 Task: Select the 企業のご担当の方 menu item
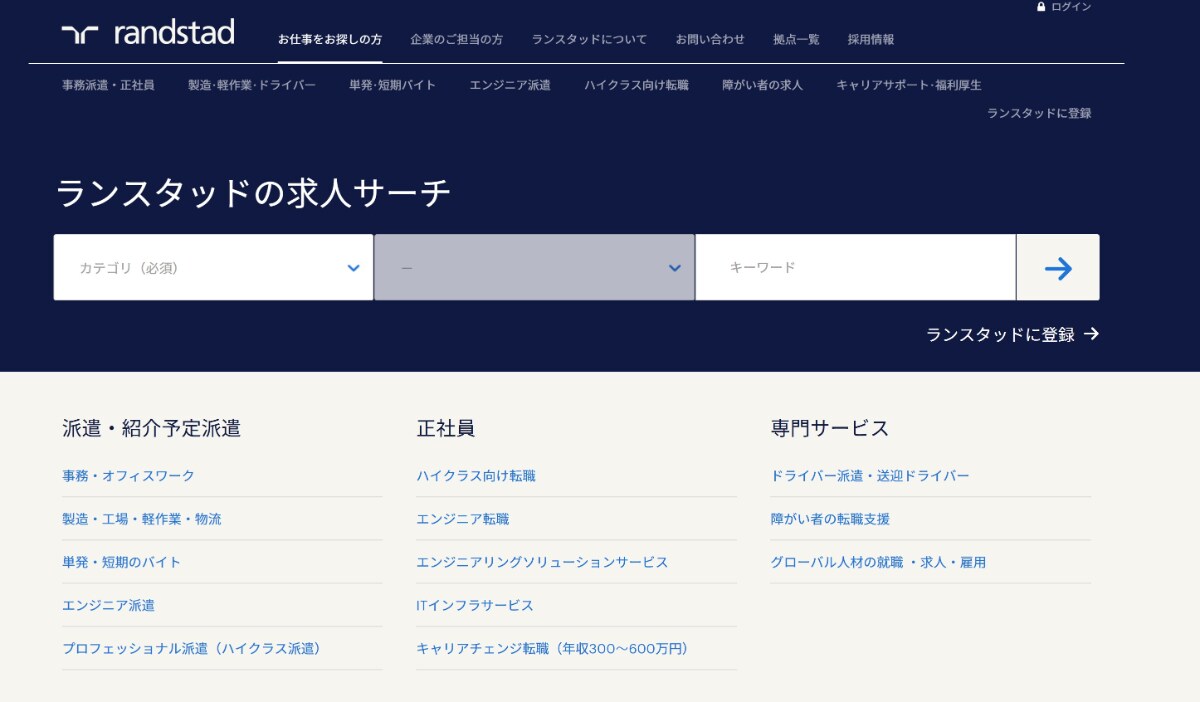point(456,39)
